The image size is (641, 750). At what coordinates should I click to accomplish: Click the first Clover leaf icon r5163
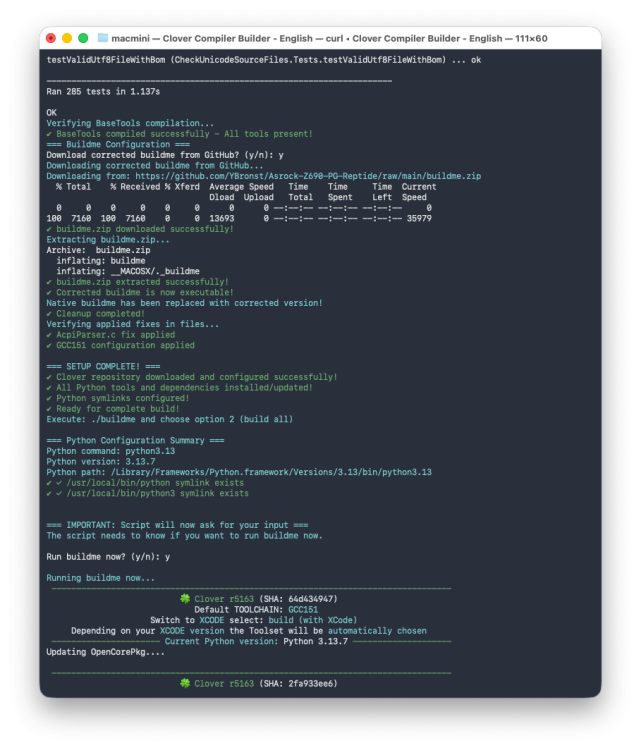click(185, 598)
